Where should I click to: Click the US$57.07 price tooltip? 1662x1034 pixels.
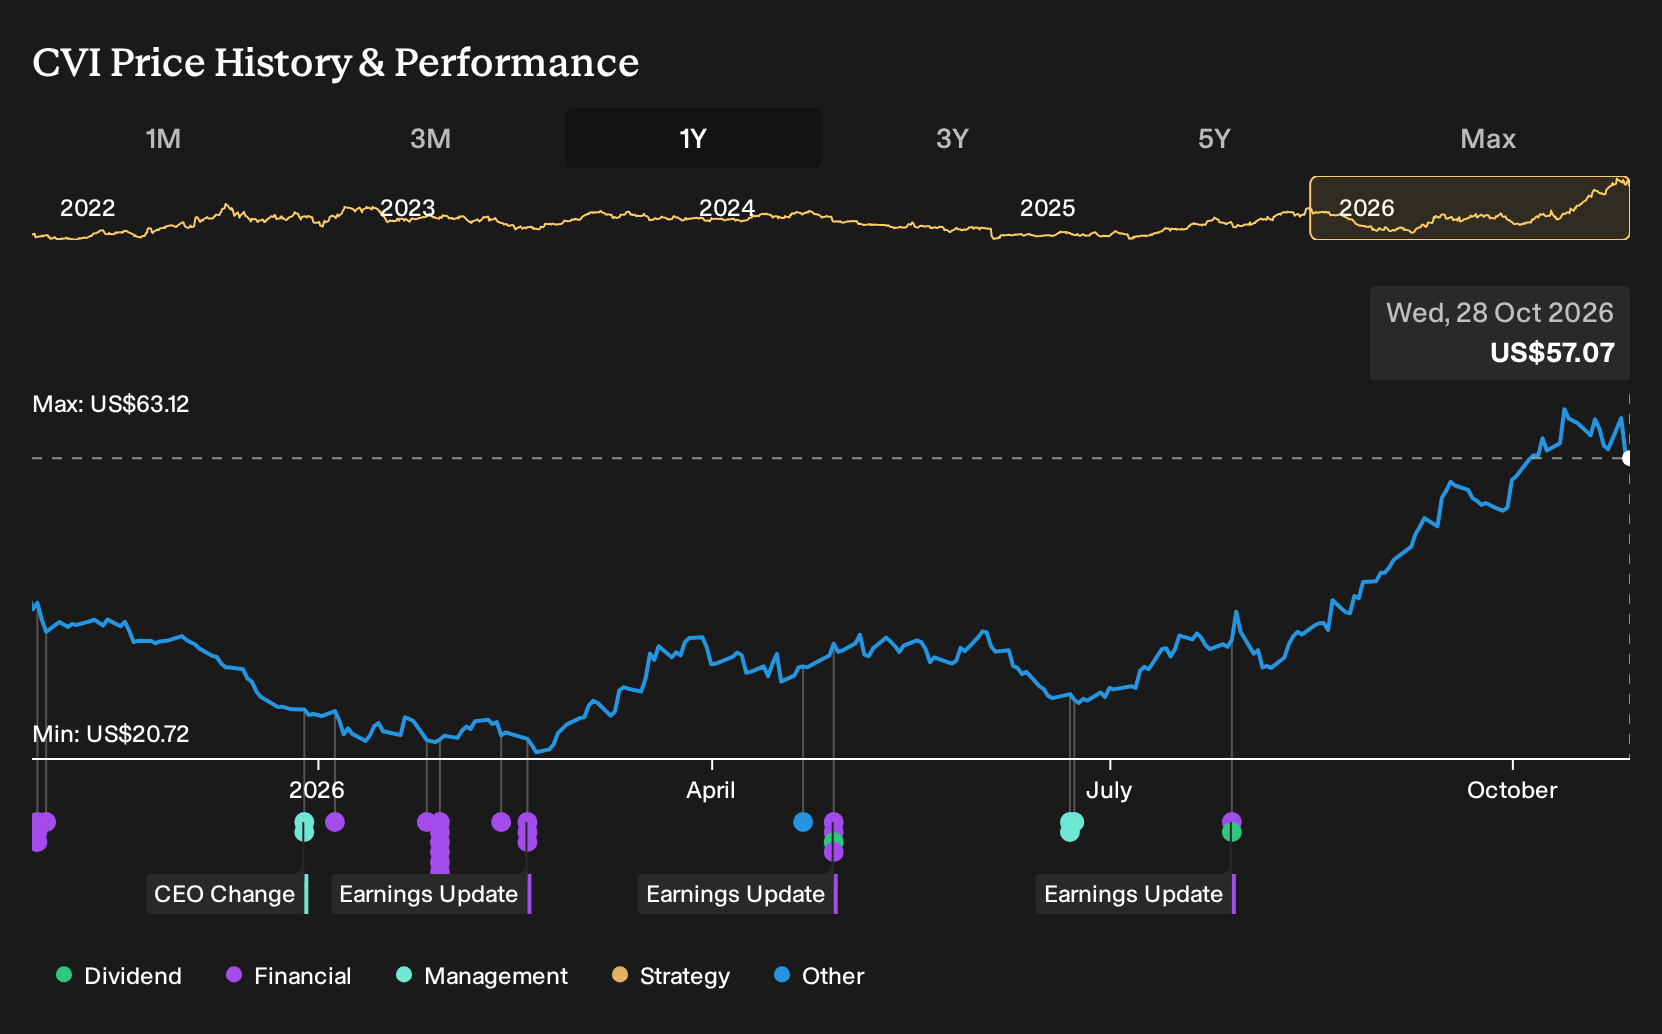[x=1500, y=333]
